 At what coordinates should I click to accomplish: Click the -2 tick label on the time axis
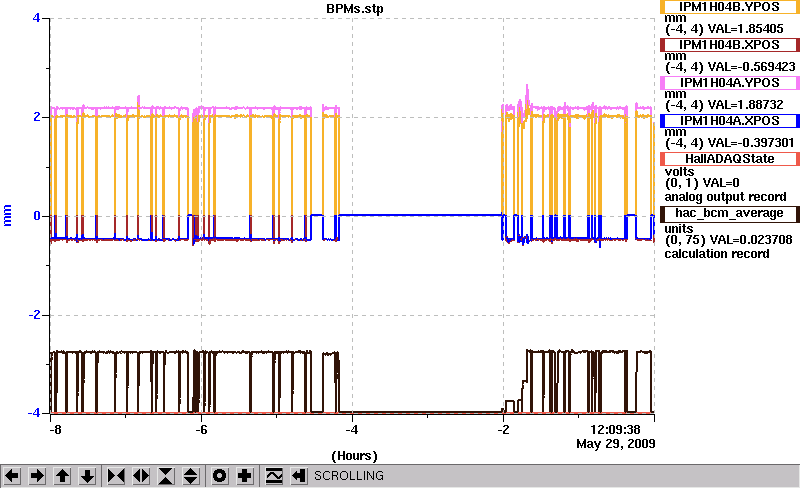pos(503,430)
